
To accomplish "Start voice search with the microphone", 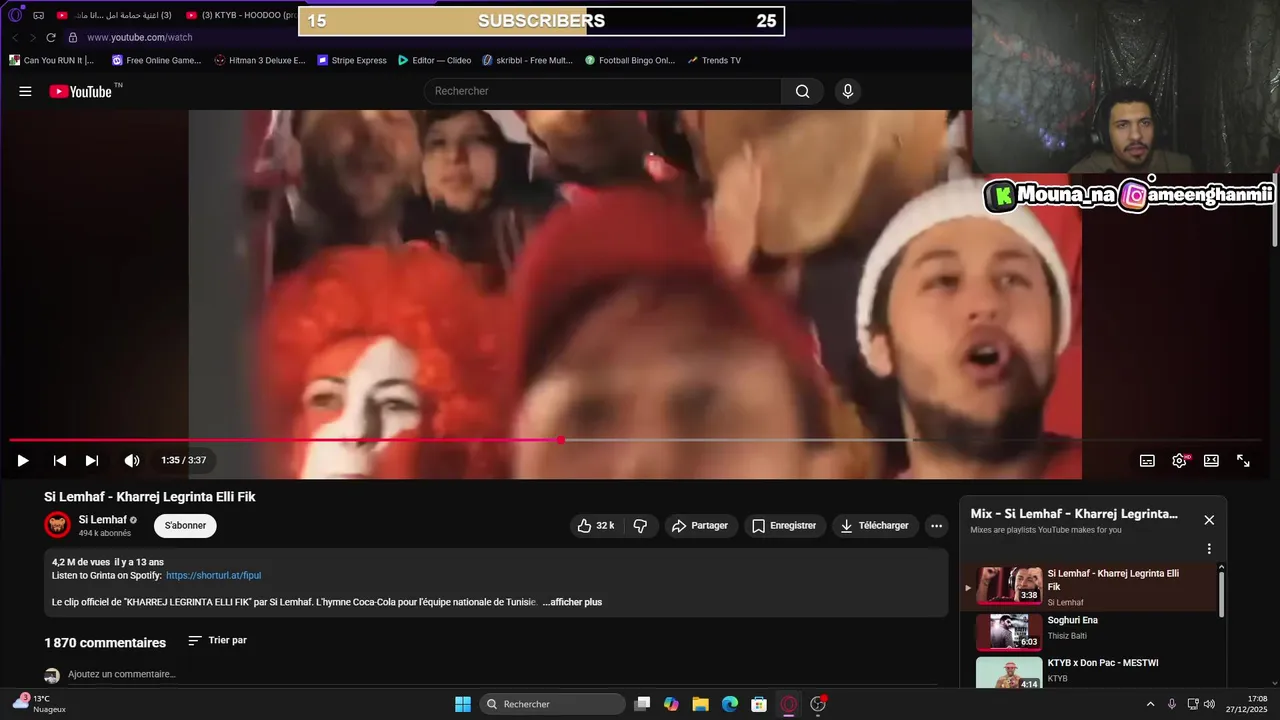I will point(848,91).
